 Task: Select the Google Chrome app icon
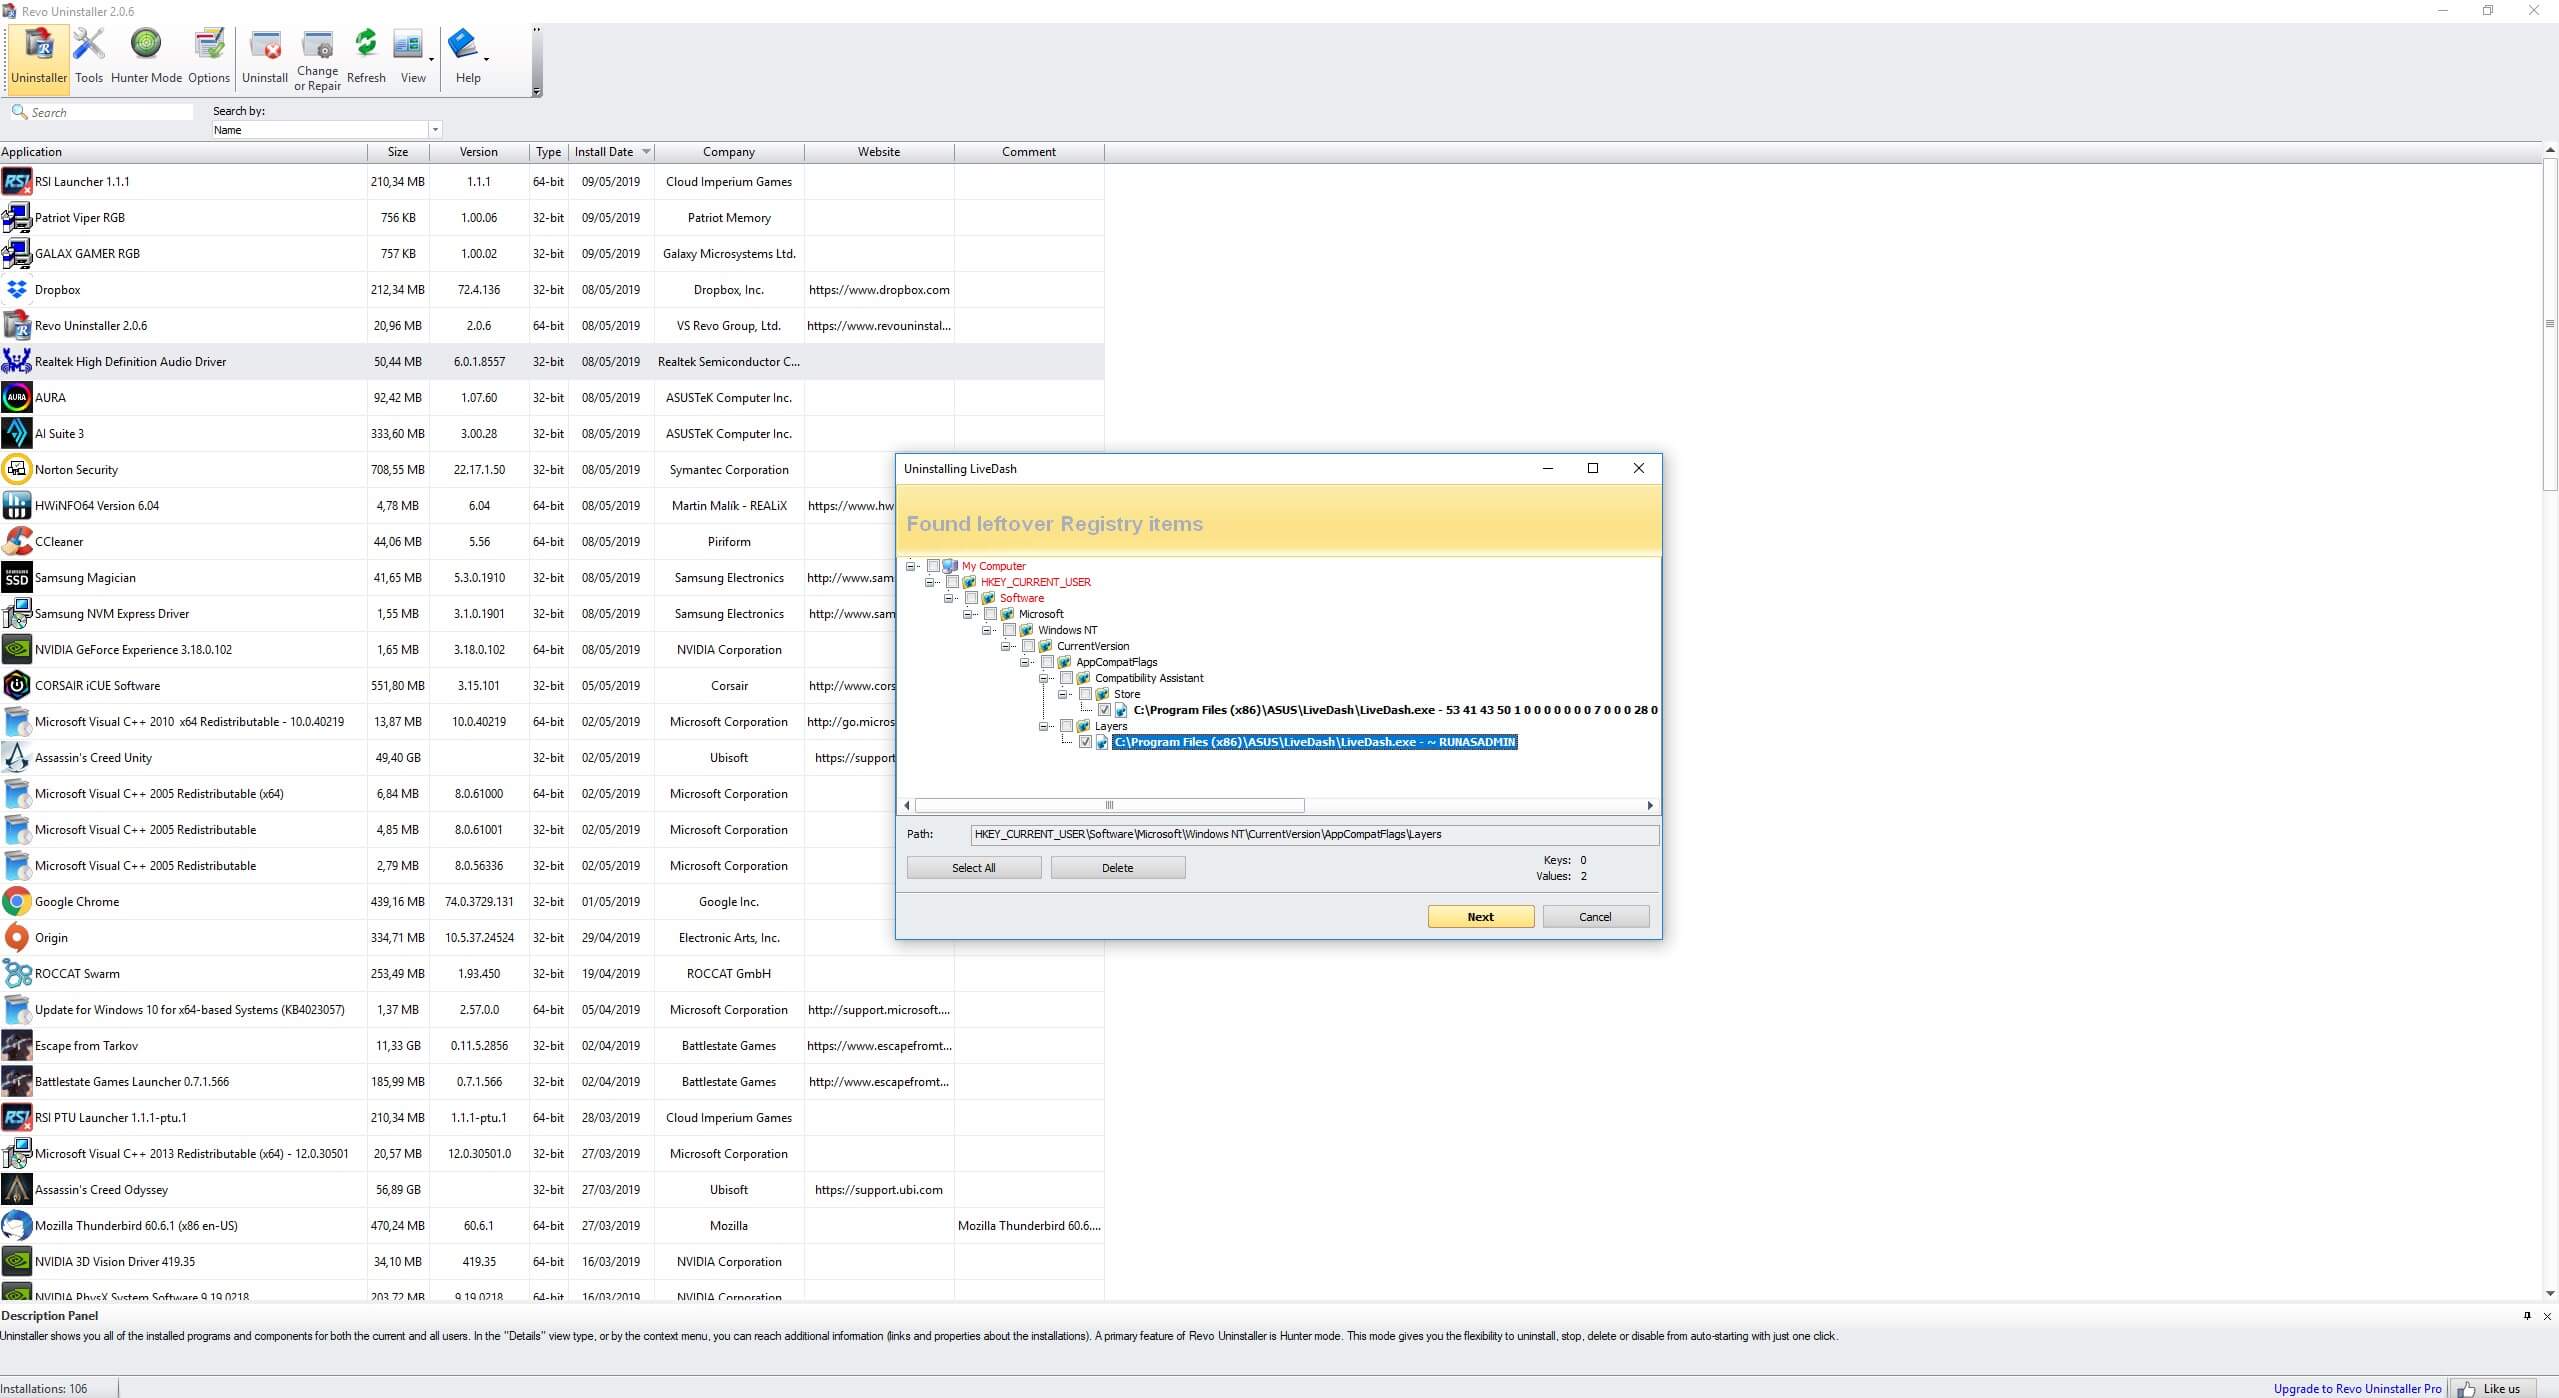pyautogui.click(x=17, y=902)
